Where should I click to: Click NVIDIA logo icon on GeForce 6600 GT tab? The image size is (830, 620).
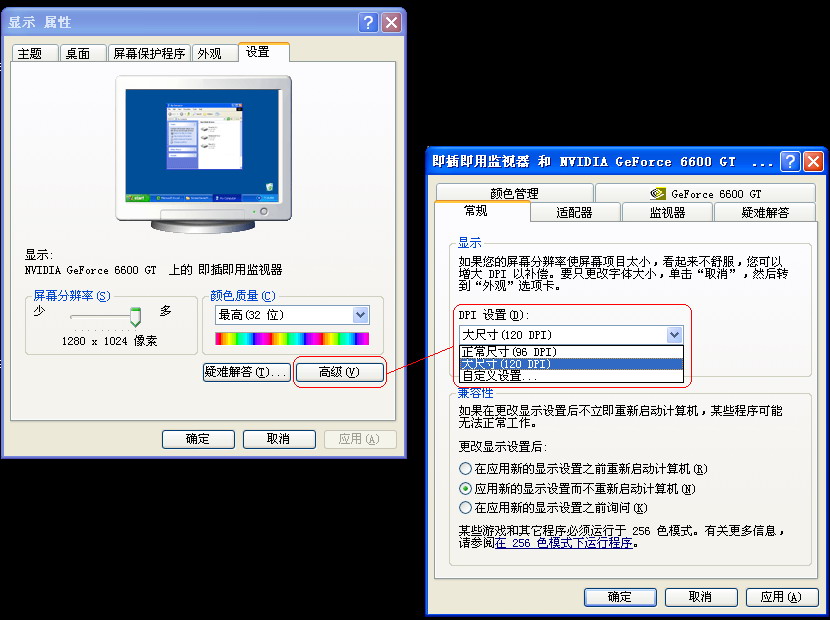tap(658, 194)
